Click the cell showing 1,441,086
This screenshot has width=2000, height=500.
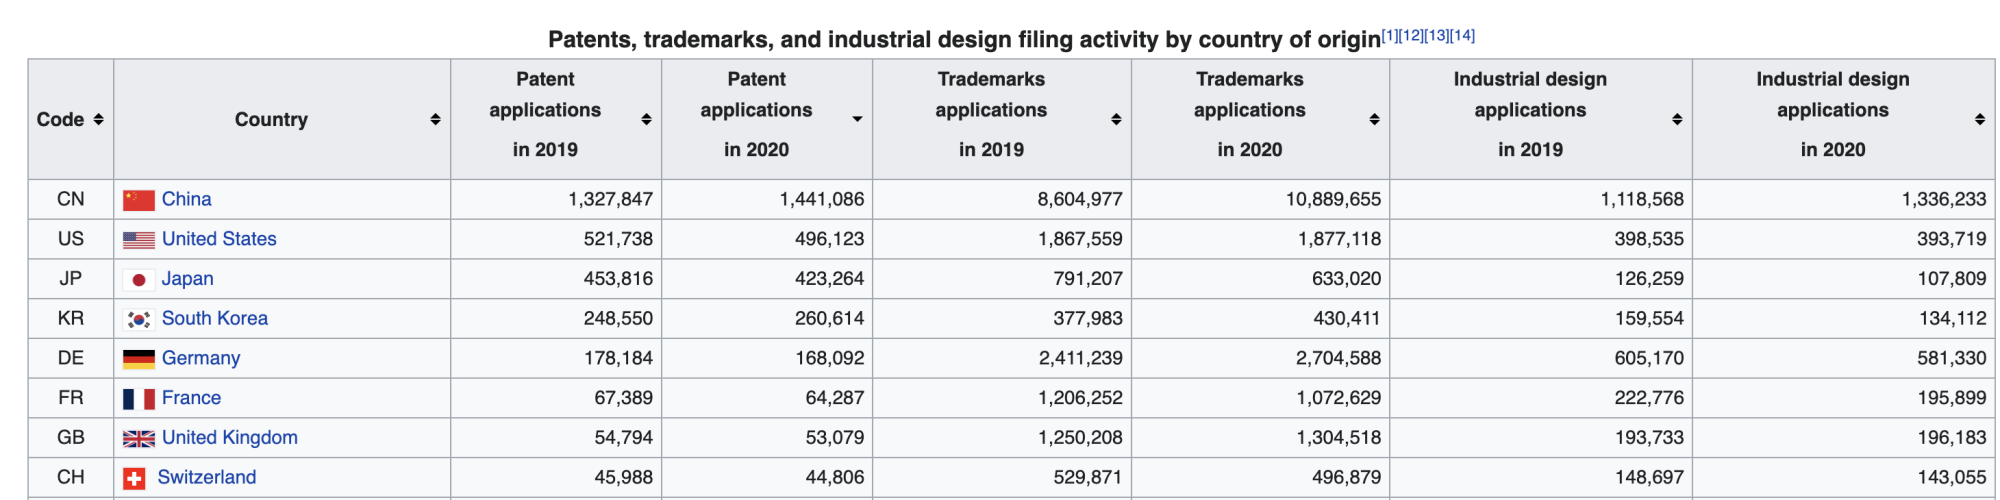821,199
